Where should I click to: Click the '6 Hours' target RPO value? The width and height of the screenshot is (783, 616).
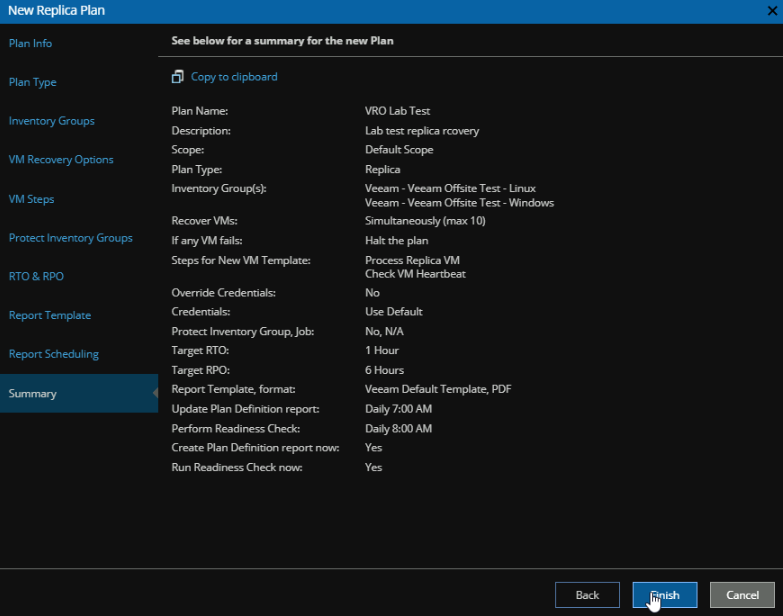point(385,370)
